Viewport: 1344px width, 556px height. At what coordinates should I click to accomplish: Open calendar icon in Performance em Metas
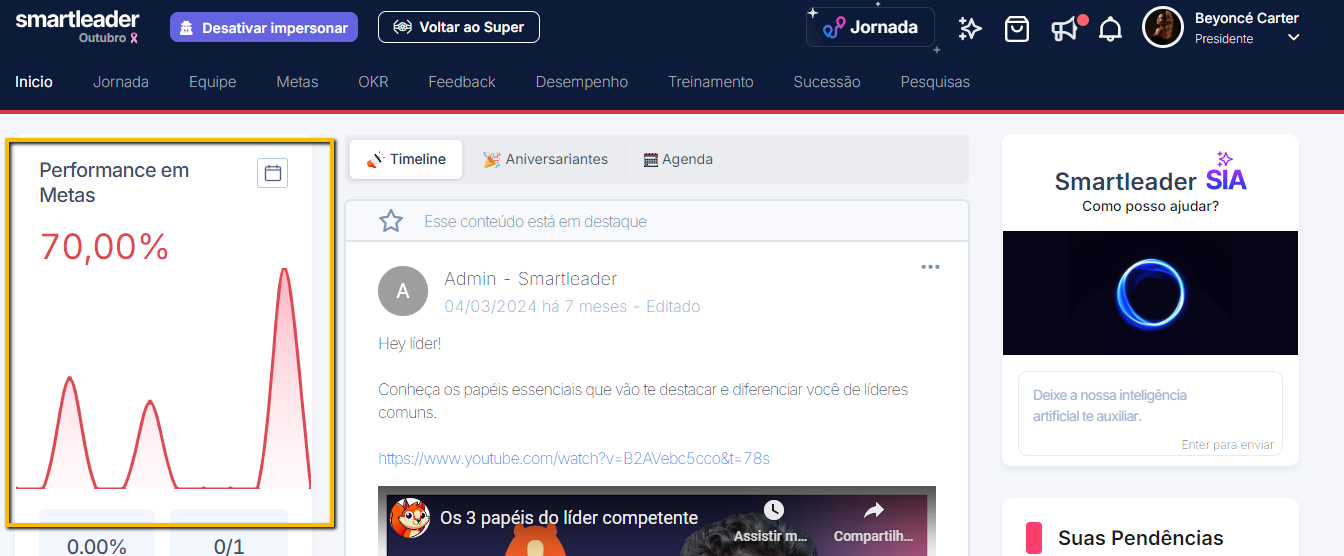(x=273, y=173)
